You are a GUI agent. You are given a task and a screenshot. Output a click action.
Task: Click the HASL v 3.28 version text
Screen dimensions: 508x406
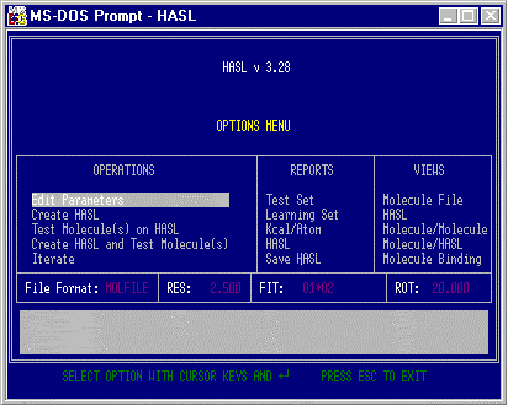256,67
